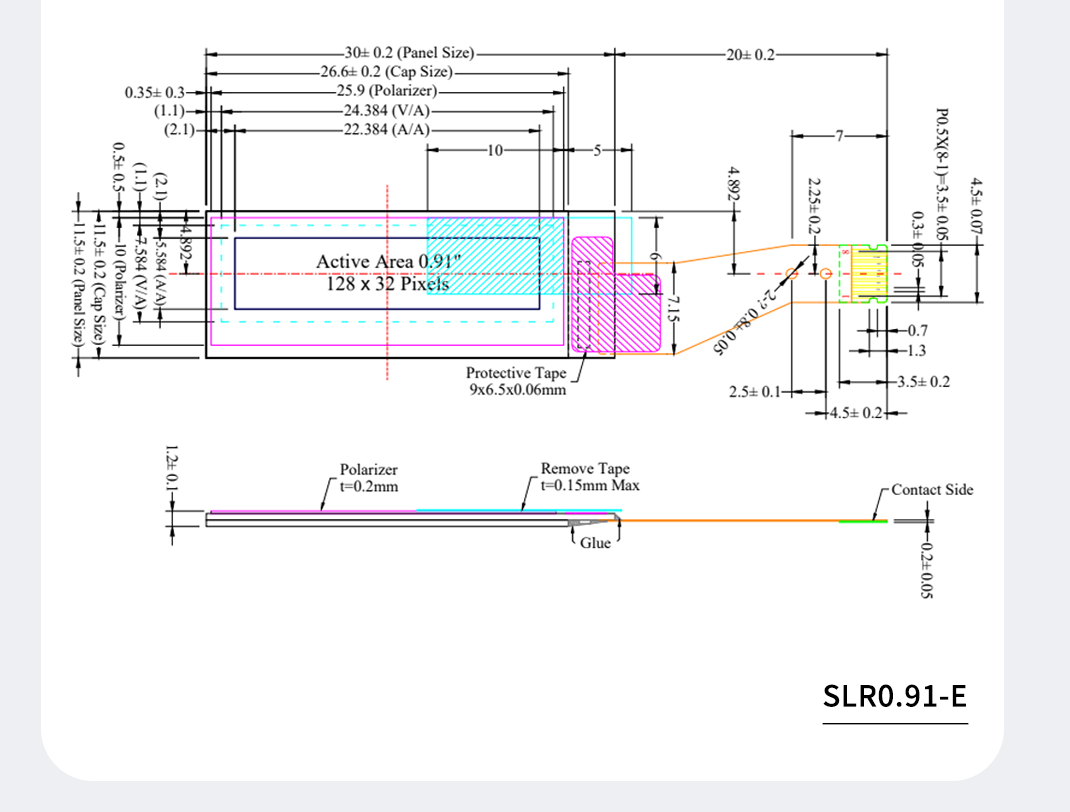This screenshot has height=812, width=1070.
Task: Click the '10' dimension above the cyan hatched area
Action: (x=495, y=150)
